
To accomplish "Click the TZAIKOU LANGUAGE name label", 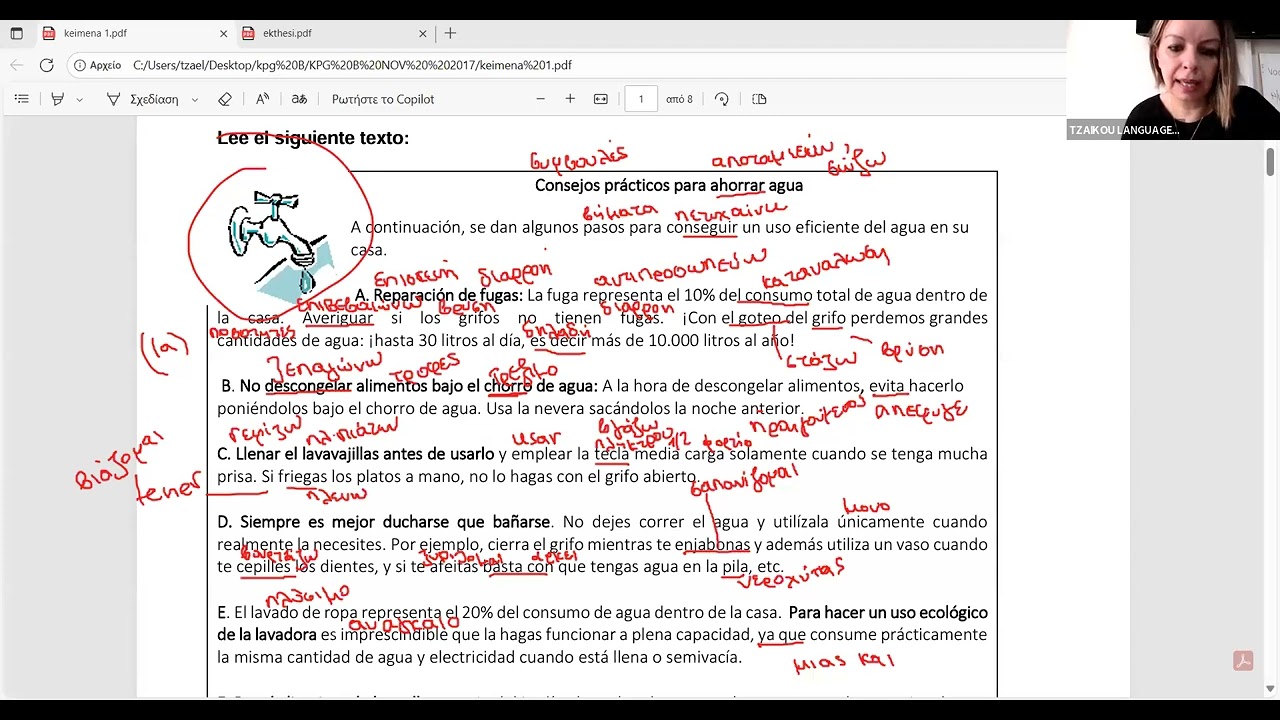I will 1124,130.
